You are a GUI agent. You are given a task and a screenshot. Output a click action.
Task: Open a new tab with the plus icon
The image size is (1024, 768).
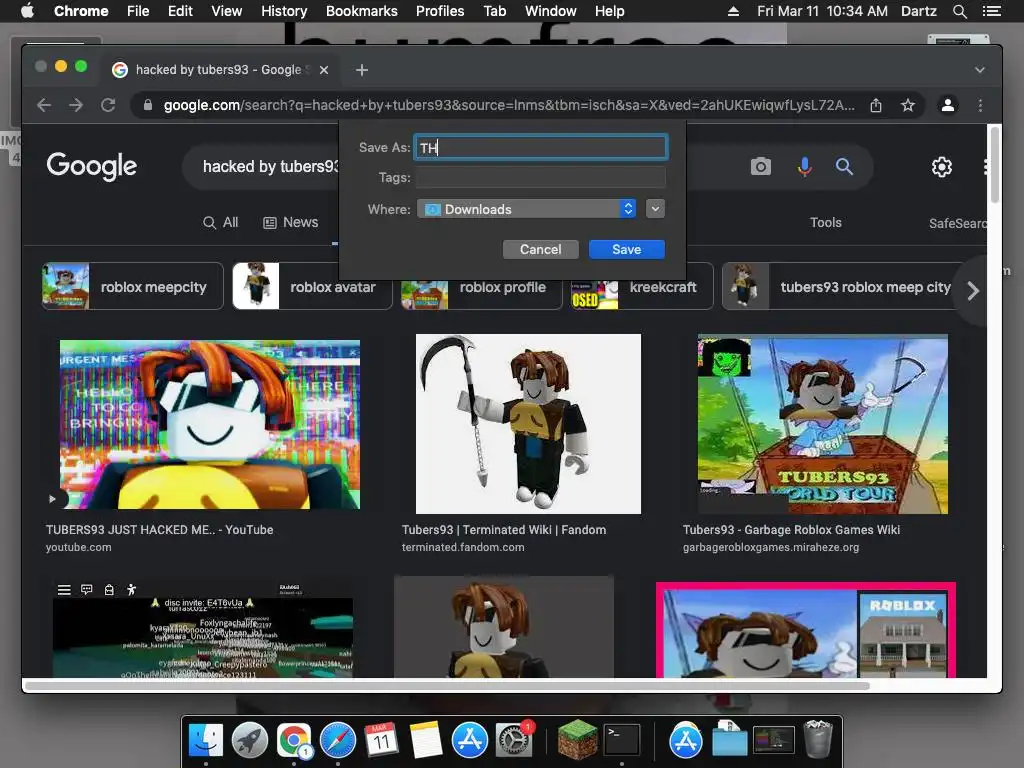[x=362, y=70]
